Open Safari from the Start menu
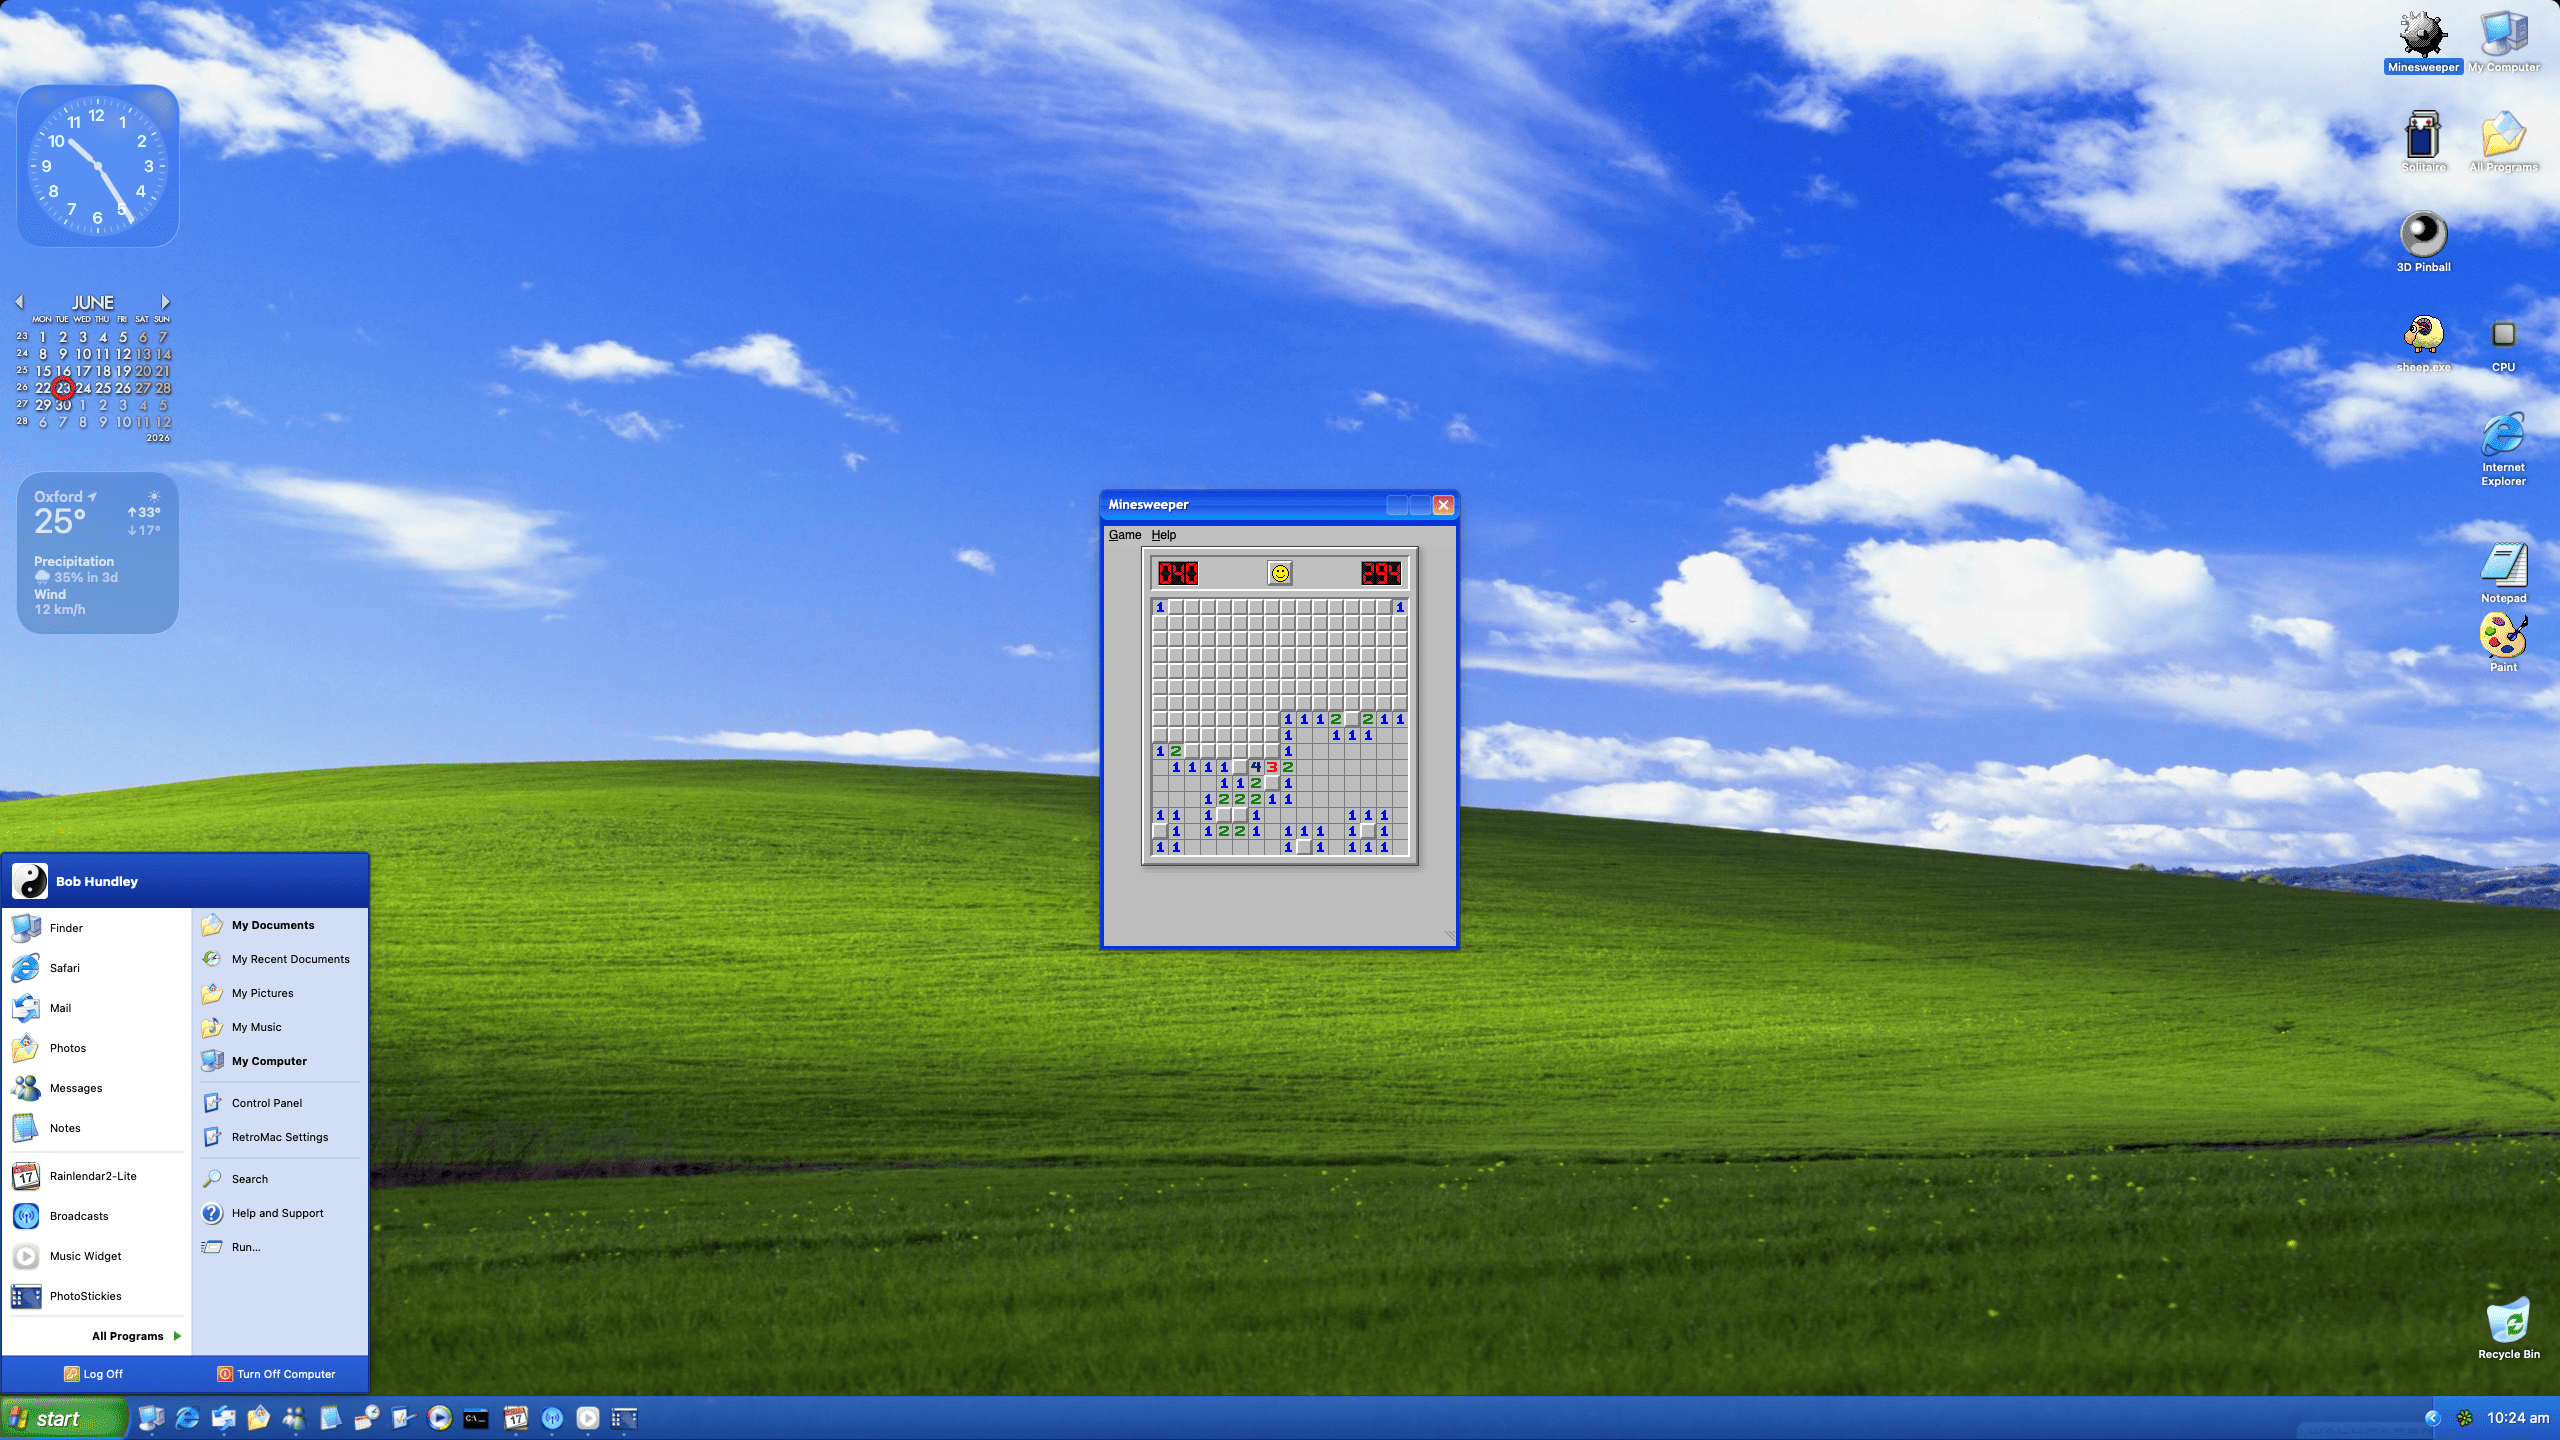 [96, 968]
